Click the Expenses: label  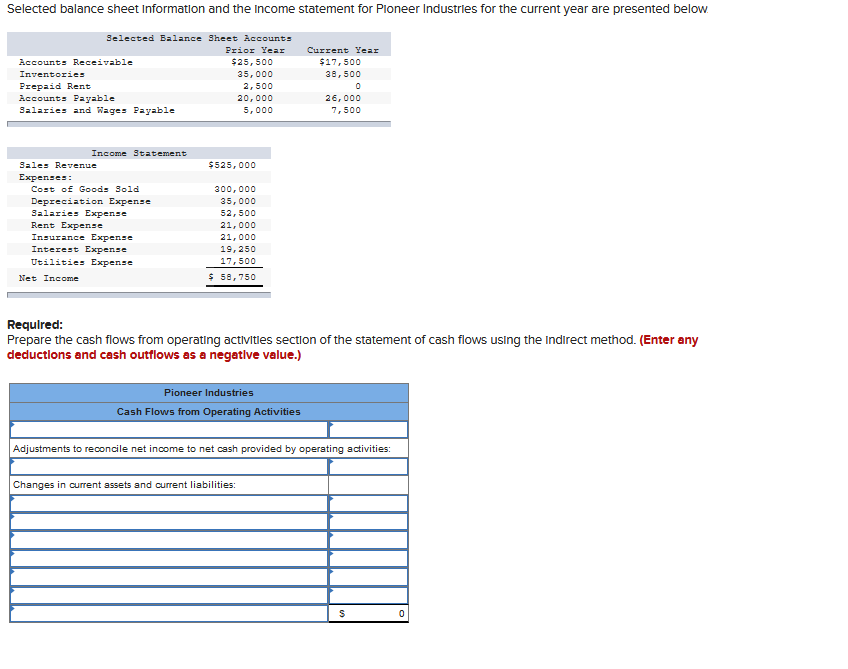45,177
